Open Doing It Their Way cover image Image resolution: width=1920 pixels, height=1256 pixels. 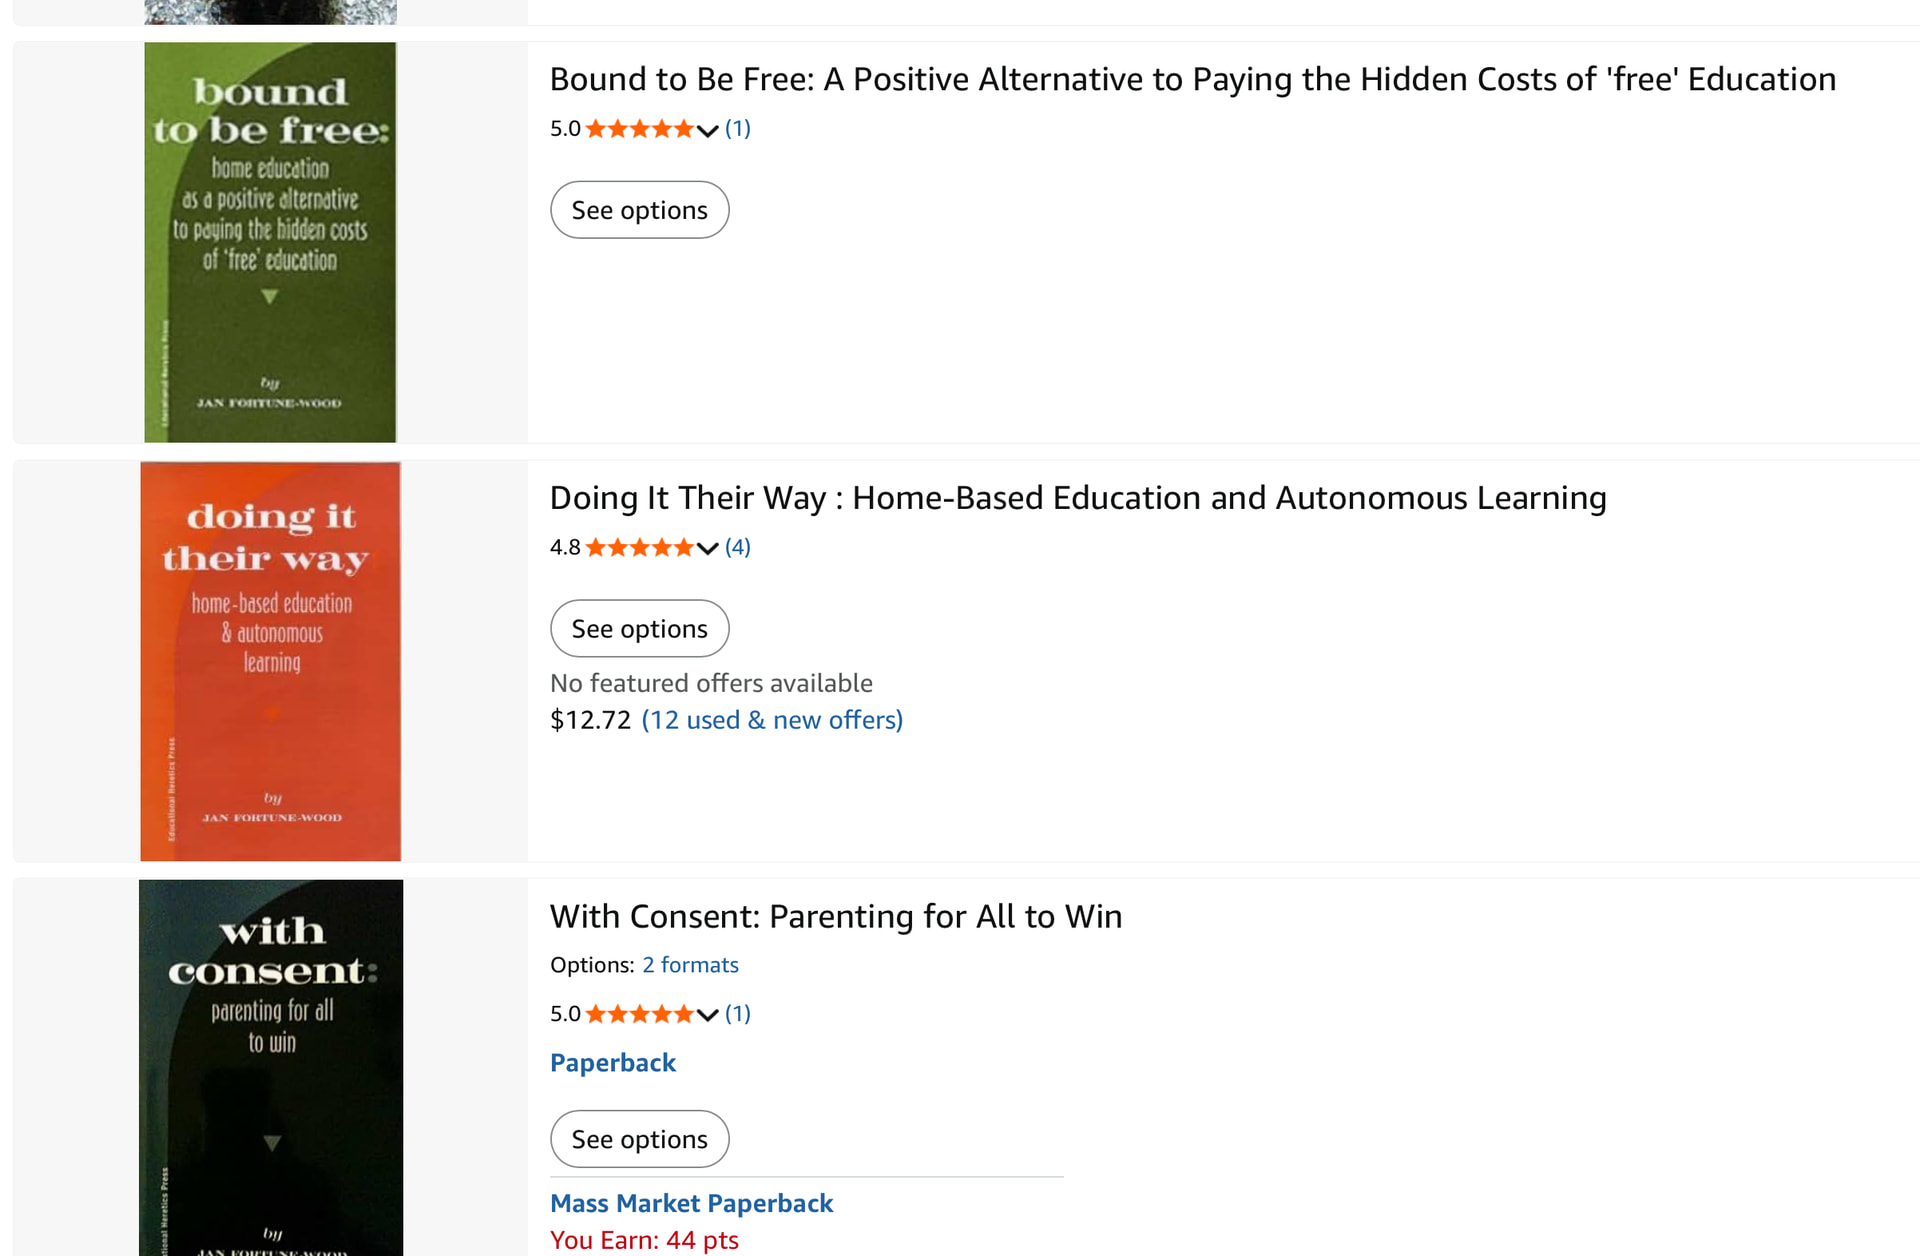(x=270, y=660)
